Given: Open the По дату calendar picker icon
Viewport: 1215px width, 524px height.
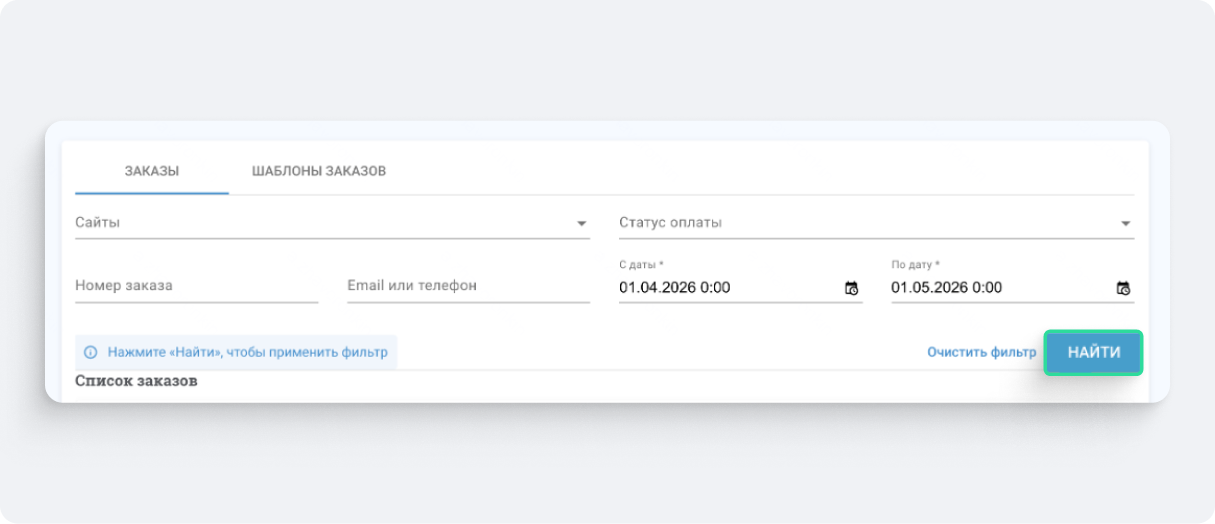Looking at the screenshot, I should coord(1123,288).
